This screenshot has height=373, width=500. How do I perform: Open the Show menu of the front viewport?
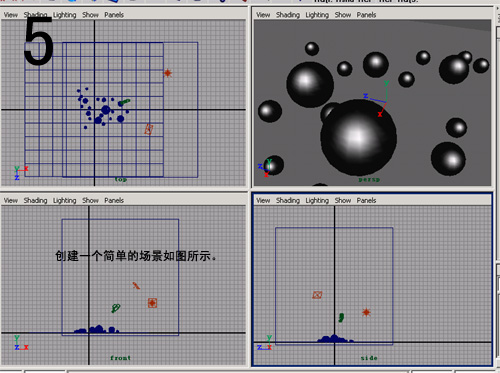pyautogui.click(x=90, y=200)
